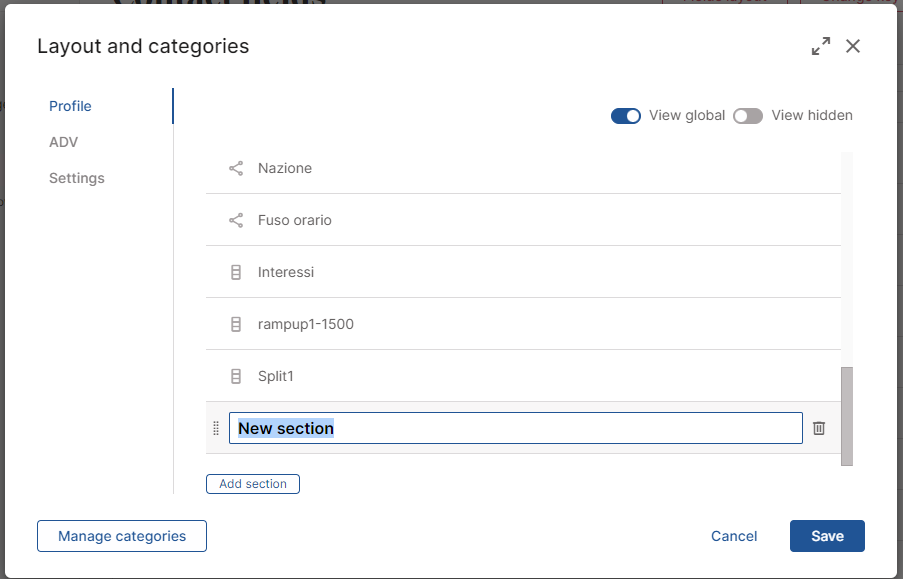Disable the View global toggle

pyautogui.click(x=626, y=116)
